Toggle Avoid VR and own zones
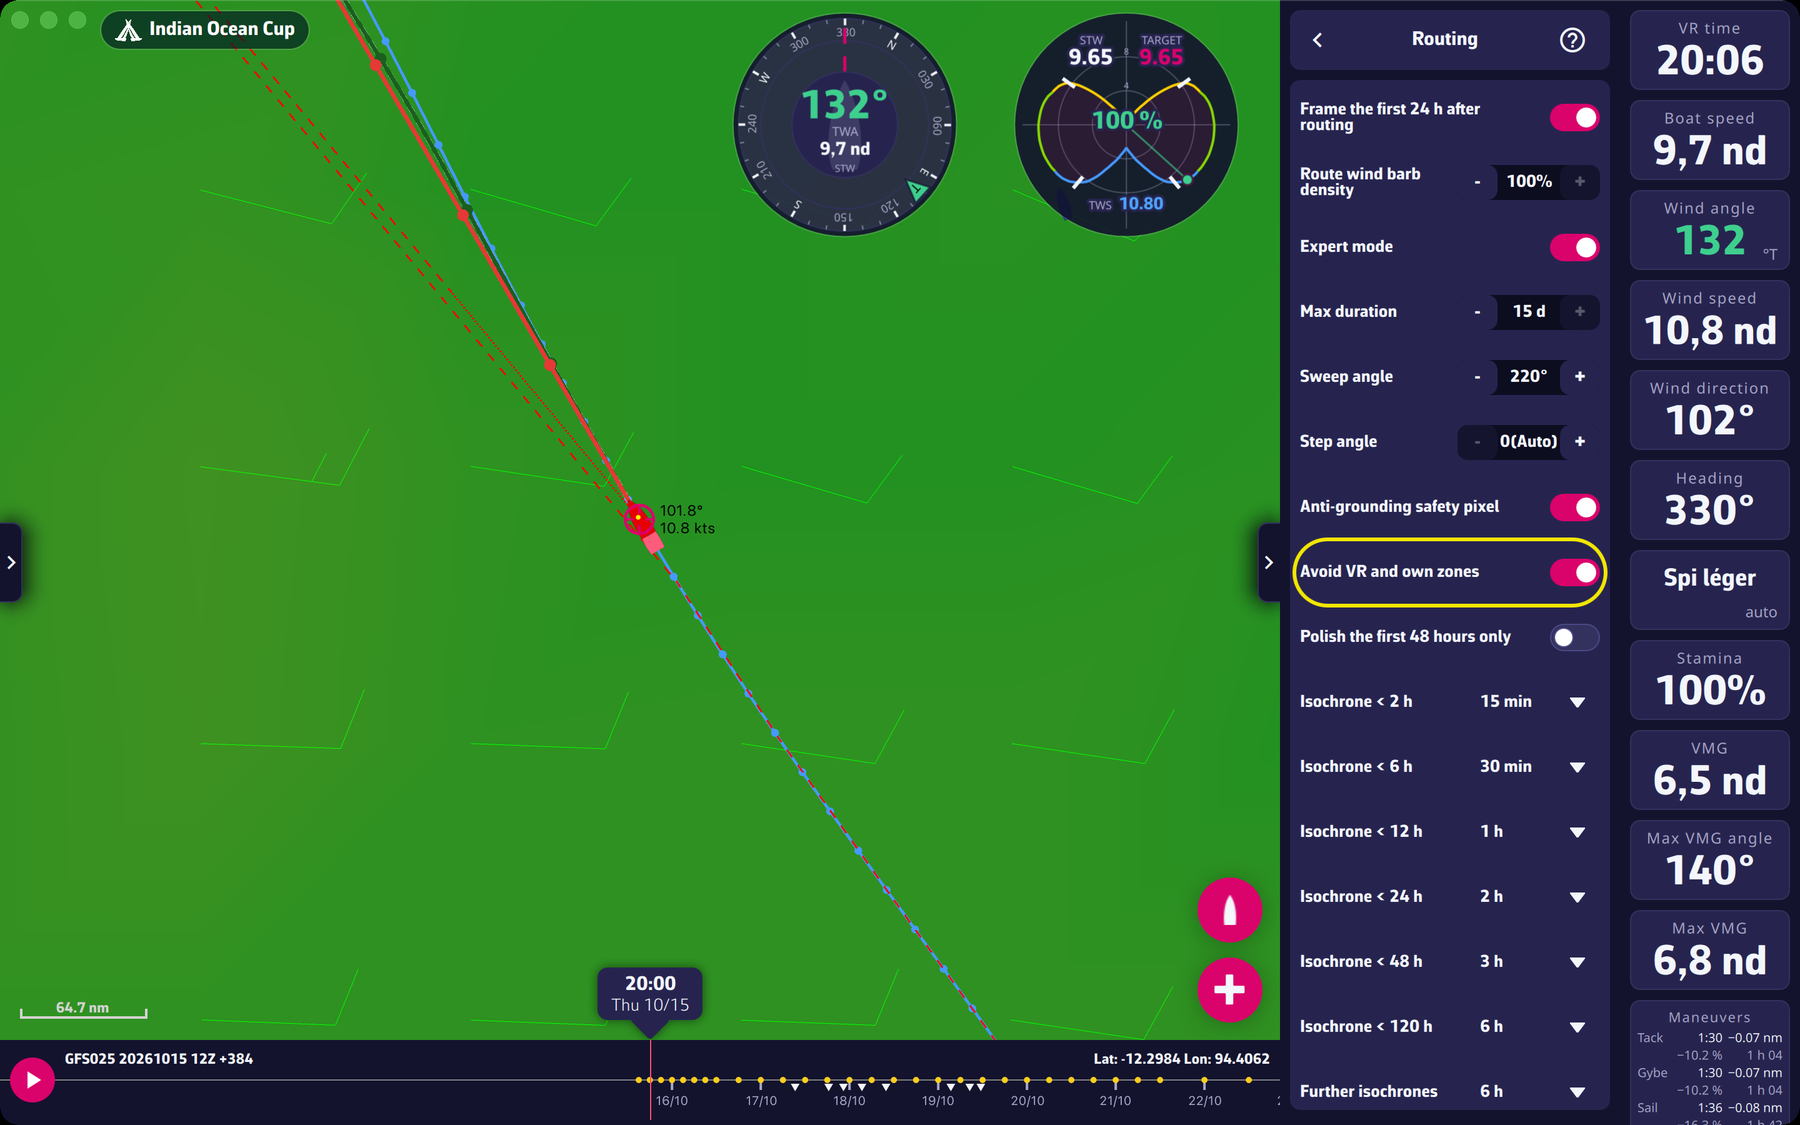1800x1125 pixels. click(x=1574, y=572)
